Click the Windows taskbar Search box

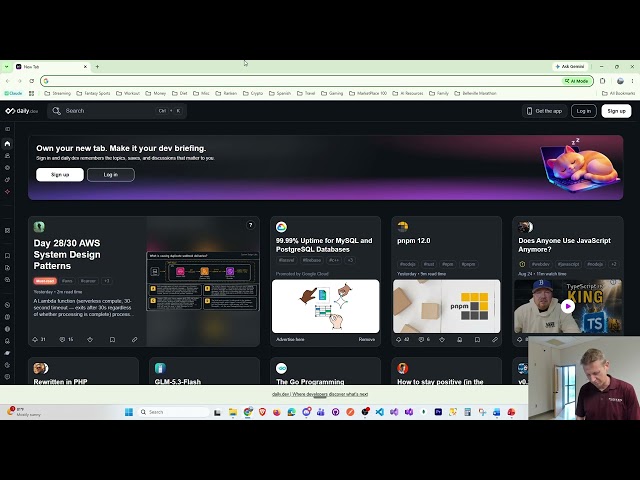[x=173, y=412]
